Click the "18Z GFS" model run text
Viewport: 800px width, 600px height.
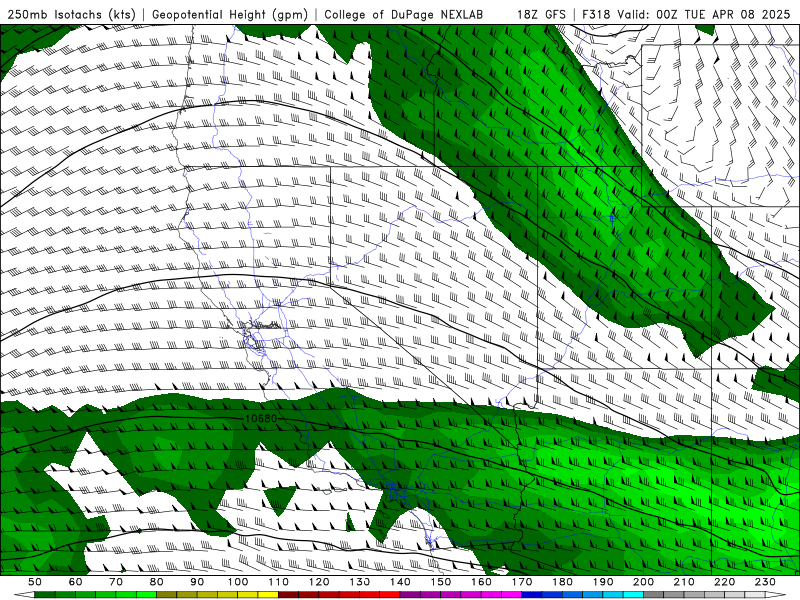click(x=541, y=14)
